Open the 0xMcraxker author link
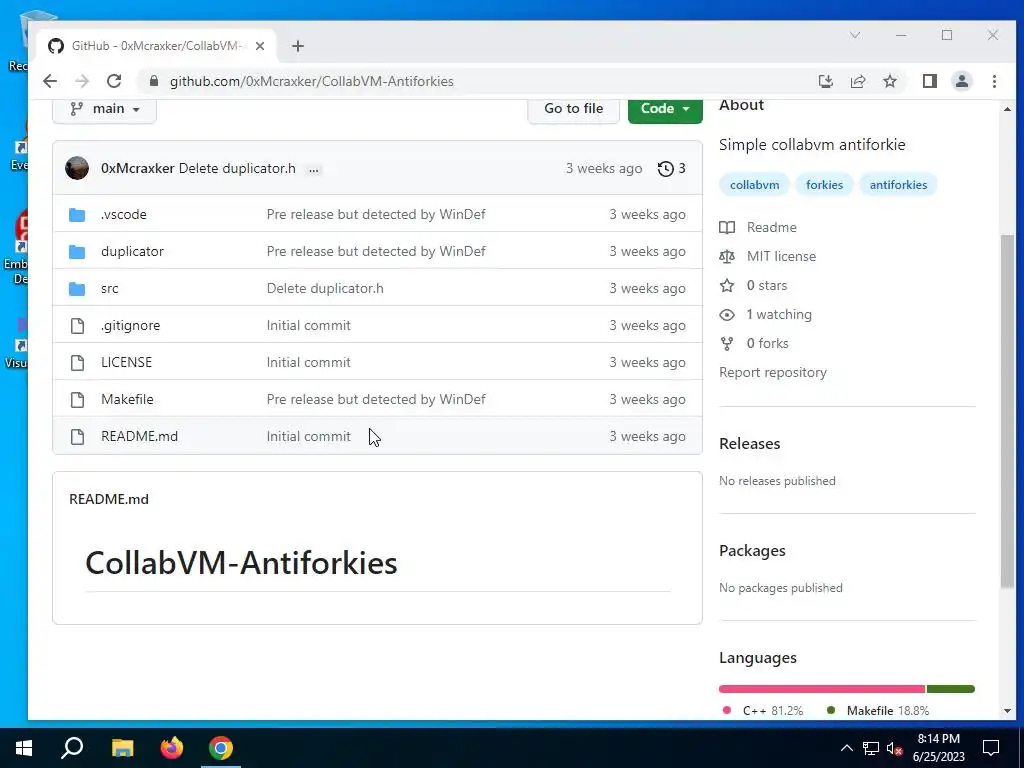 [137, 168]
